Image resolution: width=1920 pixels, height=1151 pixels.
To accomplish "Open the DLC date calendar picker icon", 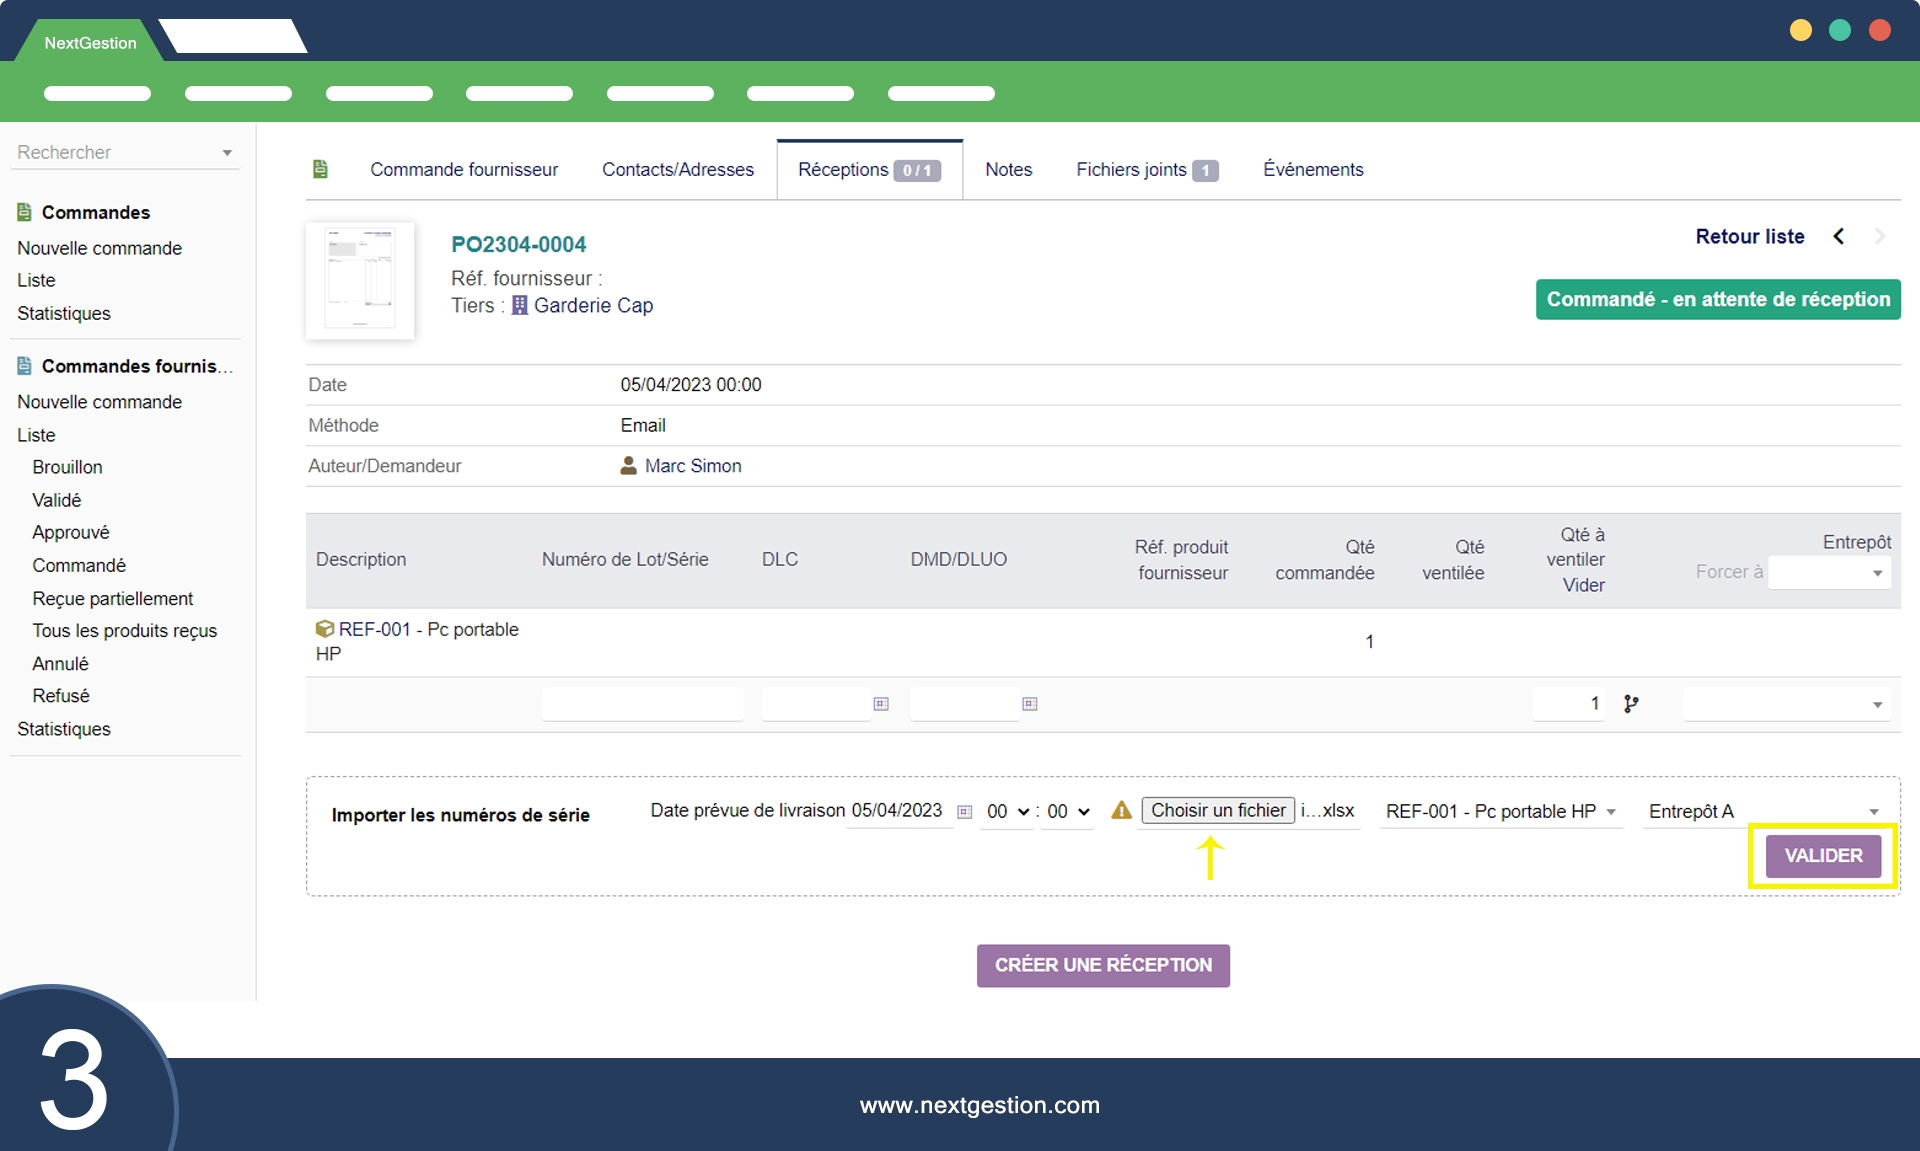I will (x=881, y=704).
